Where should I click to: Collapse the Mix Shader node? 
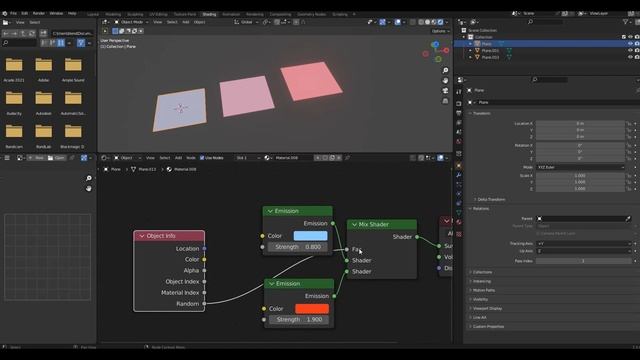pyautogui.click(x=354, y=224)
